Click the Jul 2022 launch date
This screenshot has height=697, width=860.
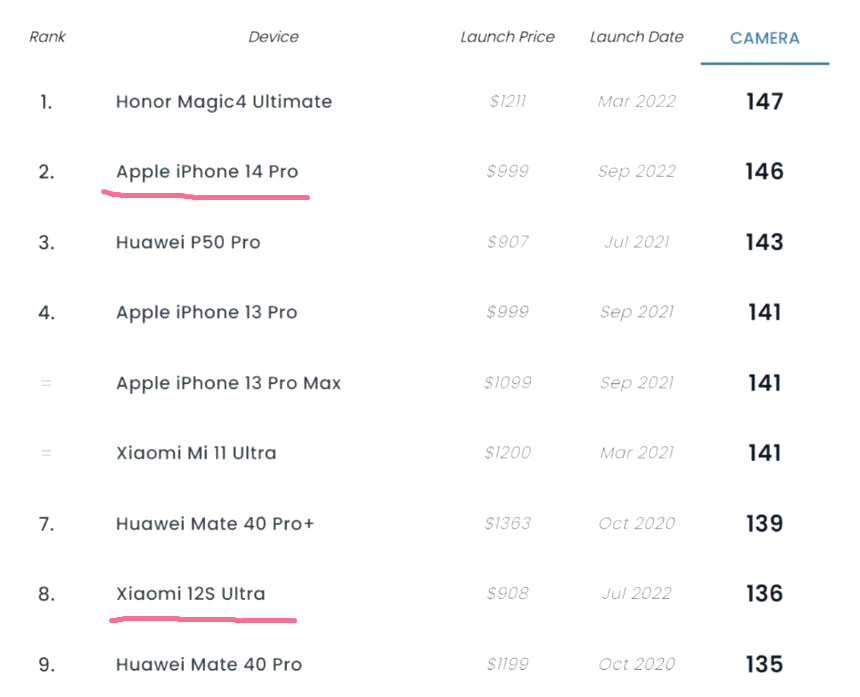pos(637,594)
